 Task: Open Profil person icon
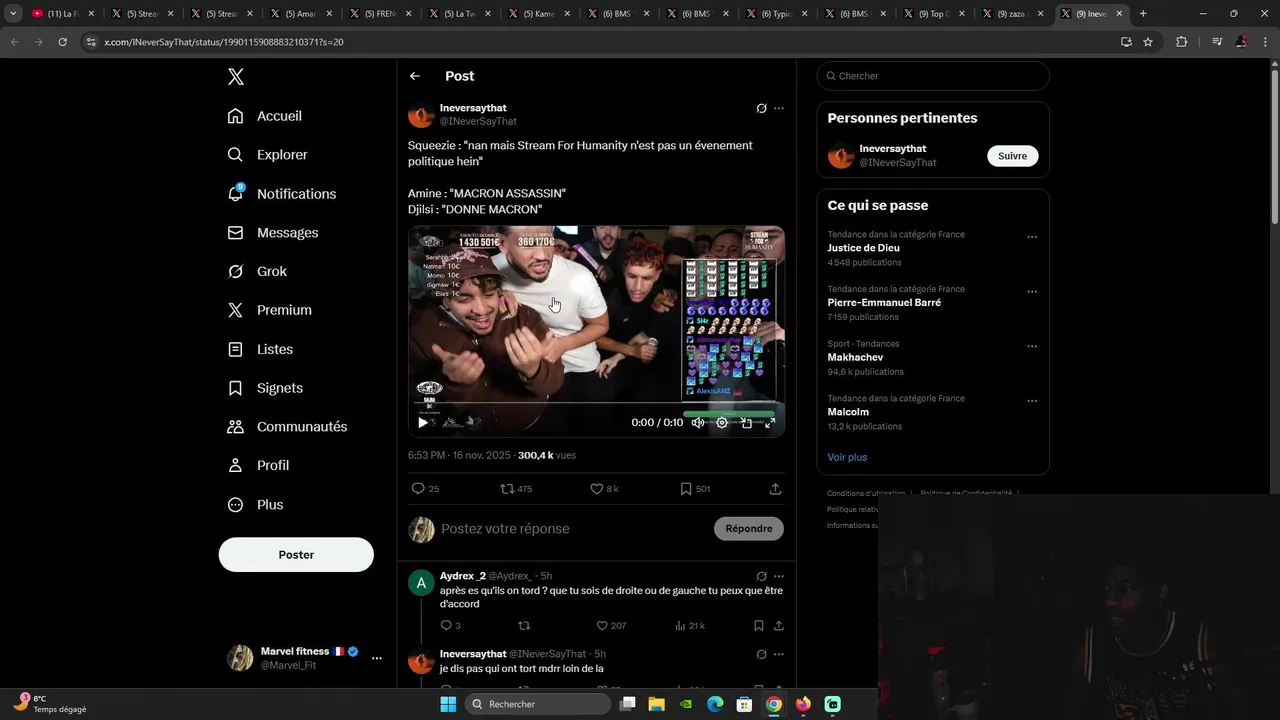235,465
